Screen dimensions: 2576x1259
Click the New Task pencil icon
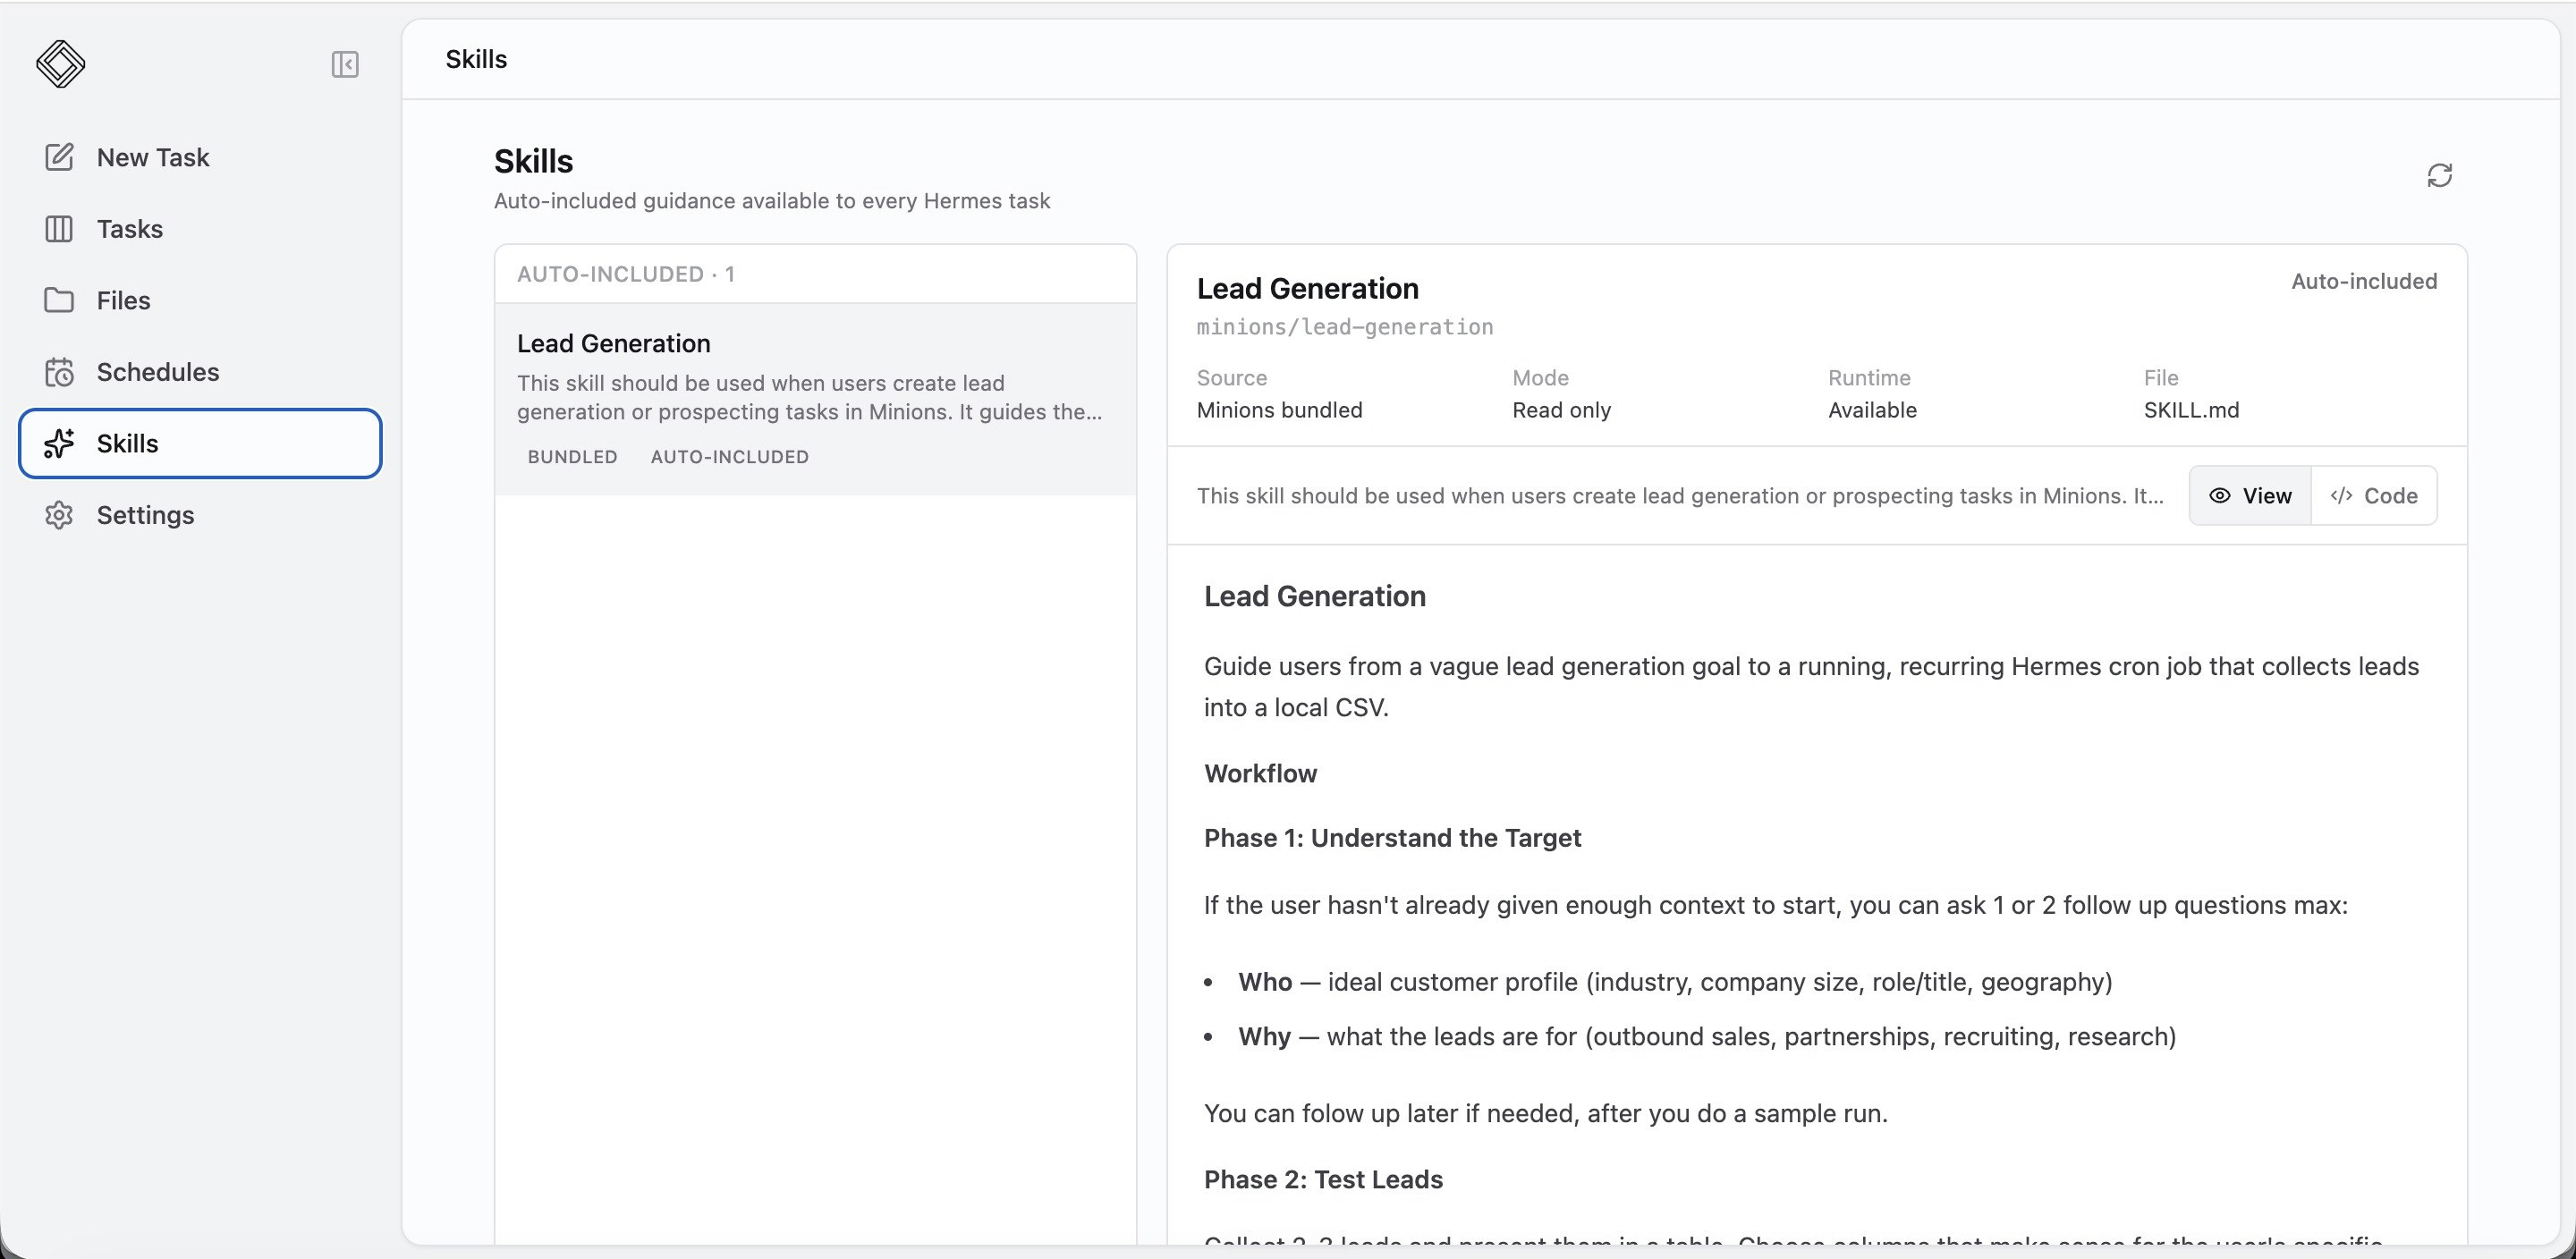point(59,157)
